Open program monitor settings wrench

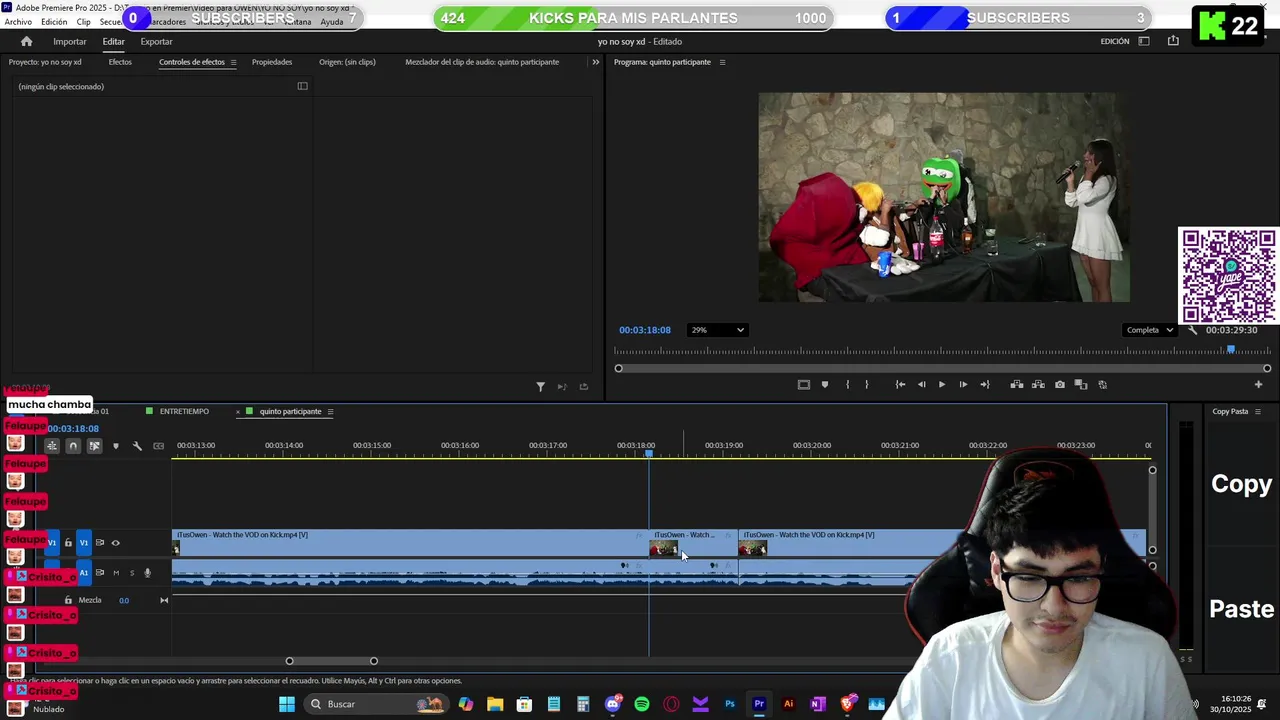tap(1192, 330)
